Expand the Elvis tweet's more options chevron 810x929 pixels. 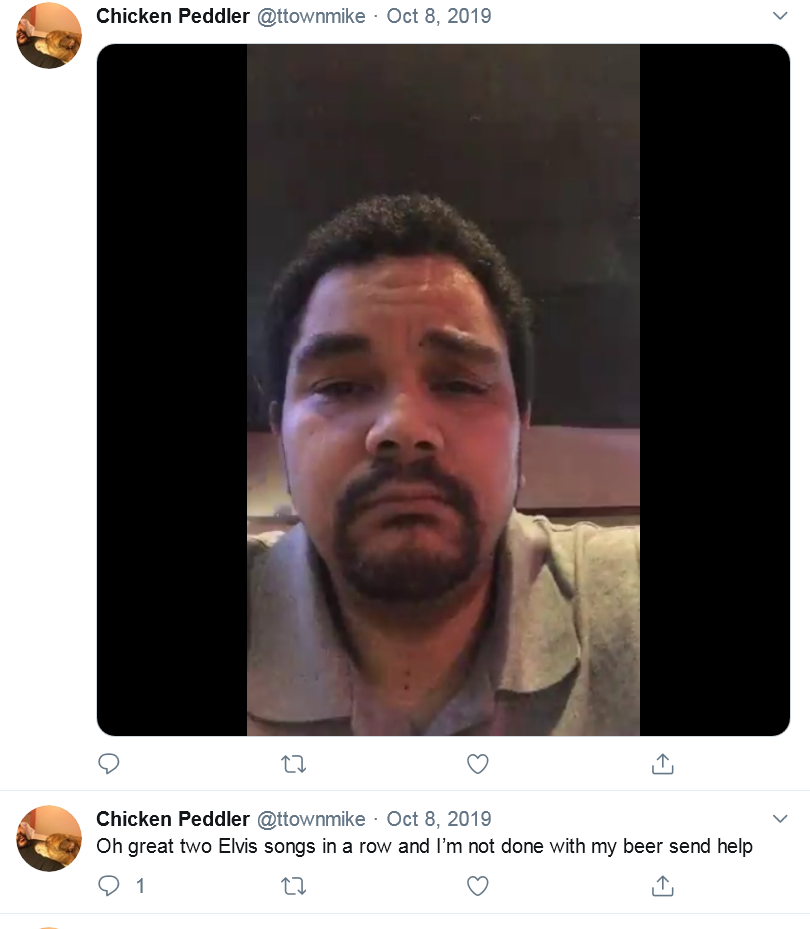[780, 819]
